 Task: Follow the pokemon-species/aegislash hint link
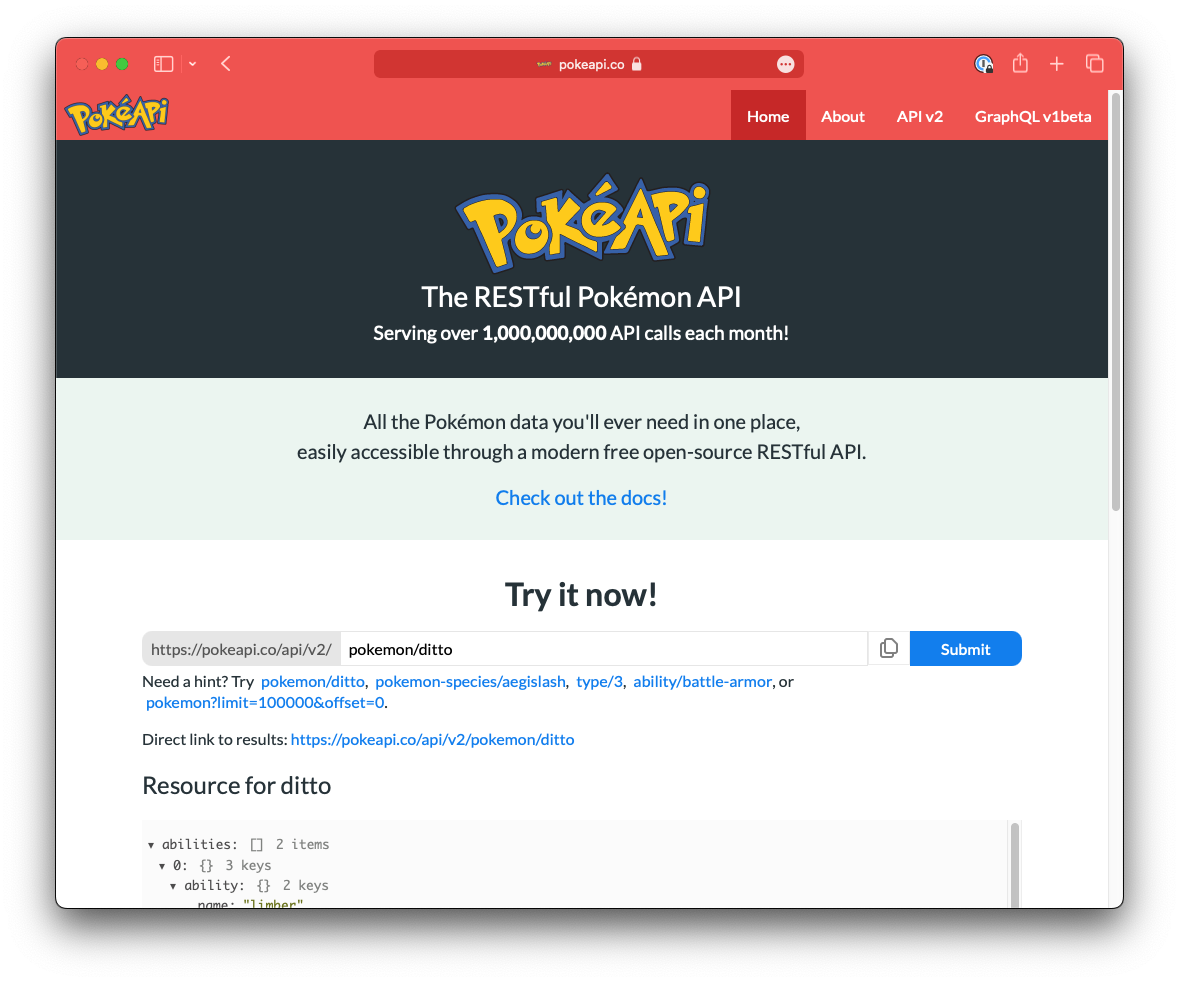click(470, 681)
